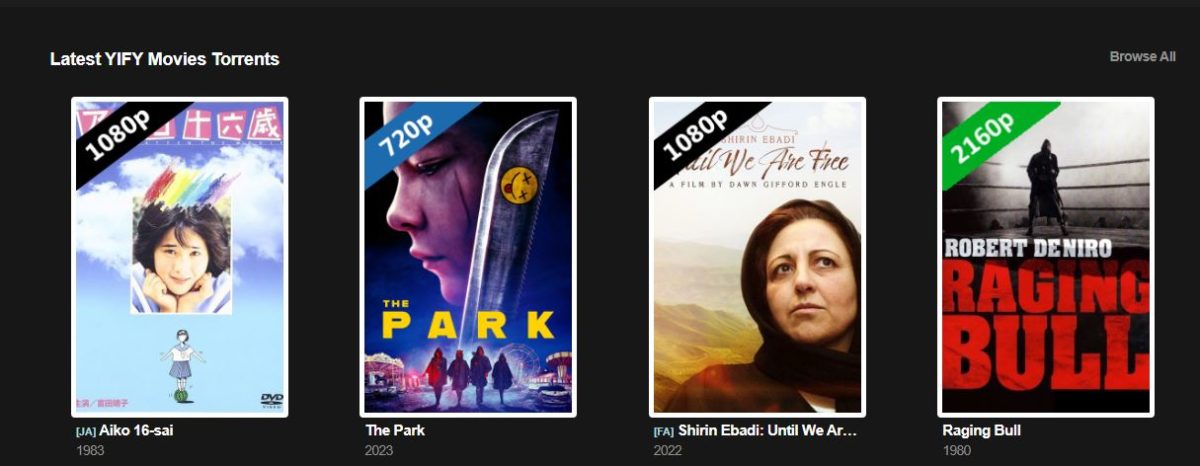Click the Latest YIFY Movies Torrents heading
Viewport: 1200px width, 466px height.
tap(165, 59)
